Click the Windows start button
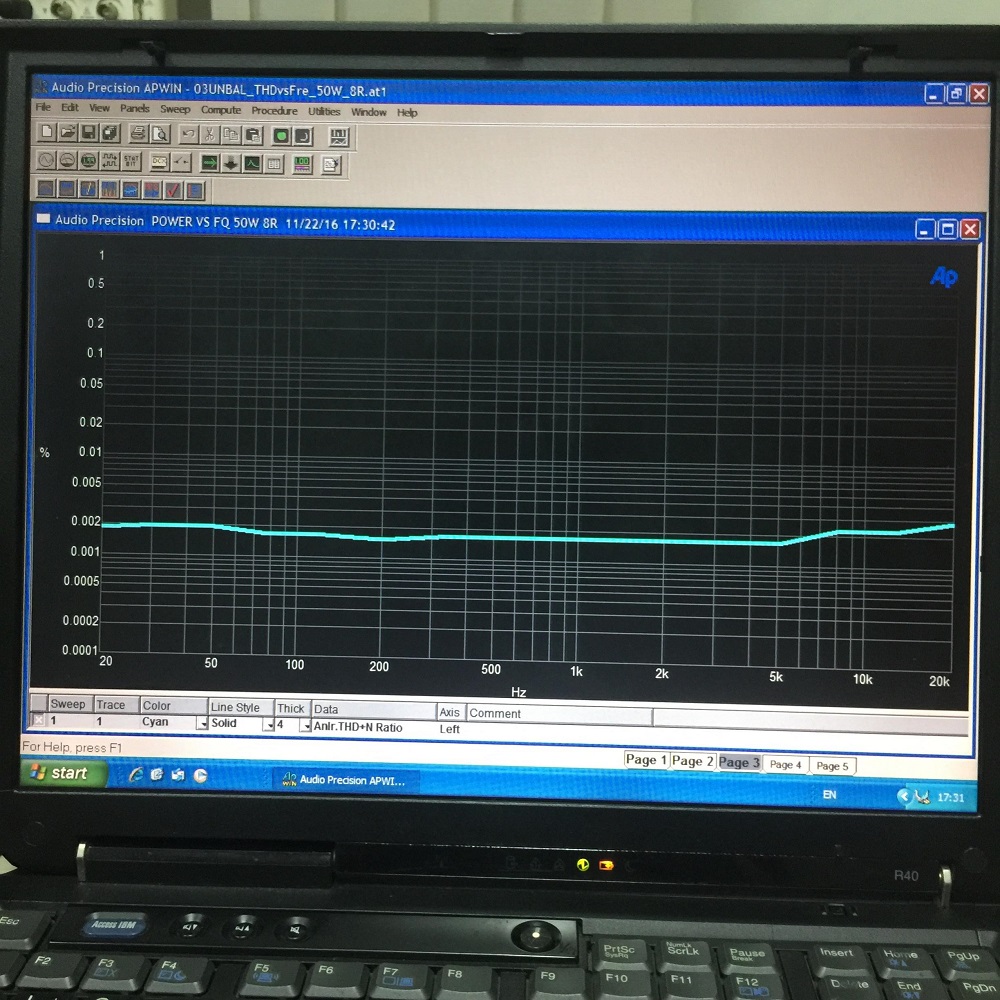 tap(62, 773)
